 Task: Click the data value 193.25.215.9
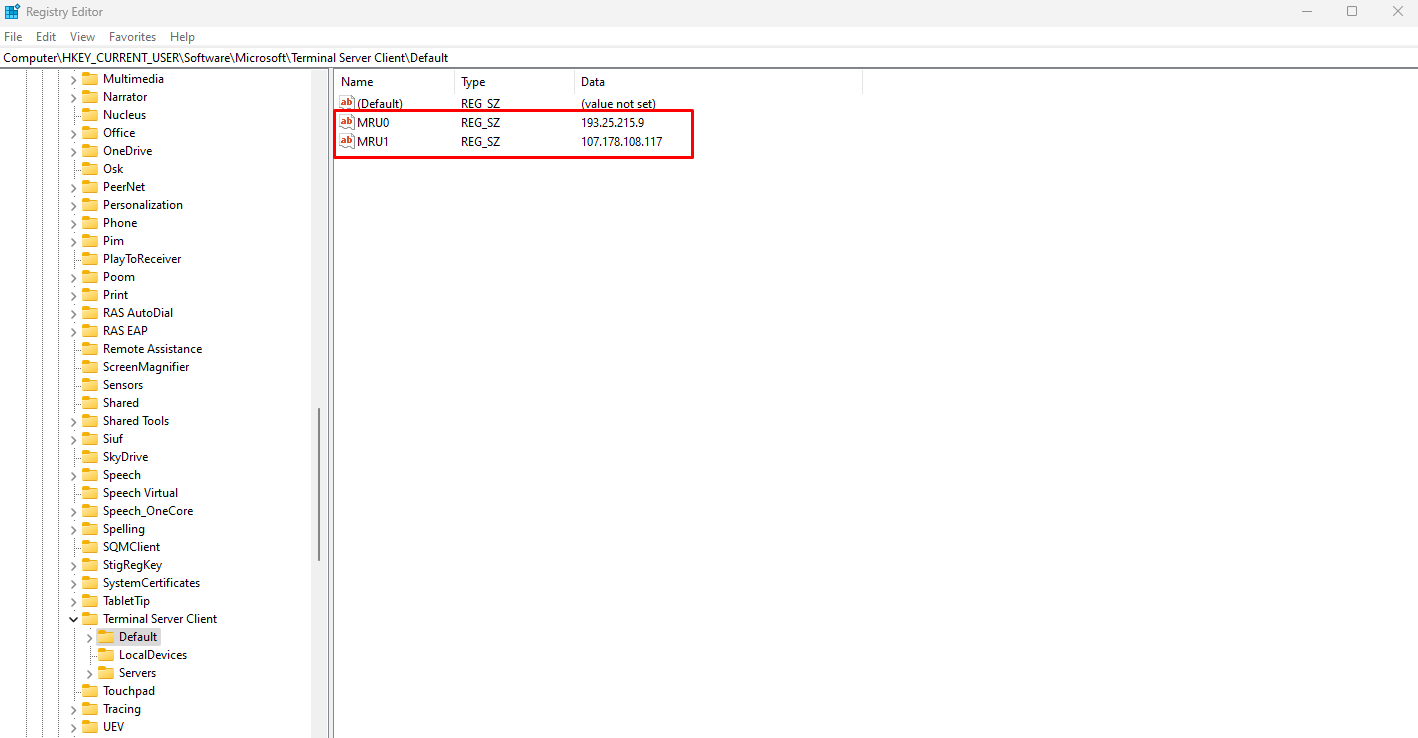click(x=612, y=122)
